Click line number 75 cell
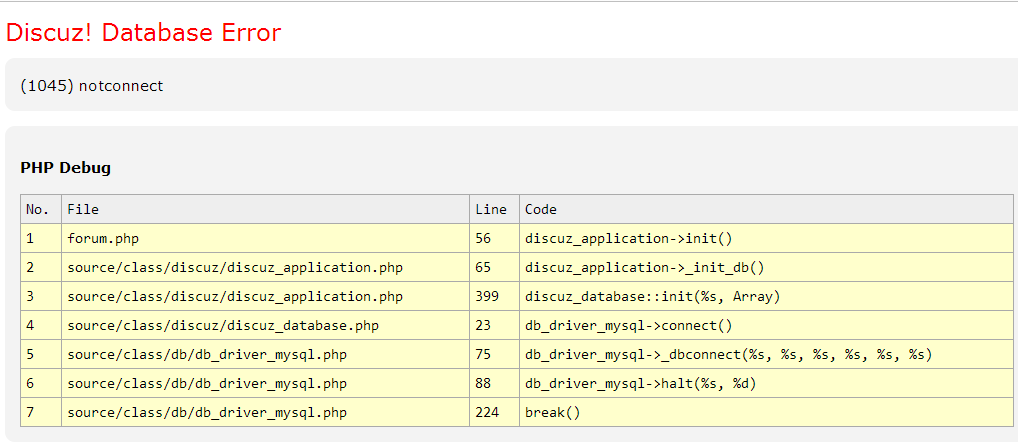Viewport: 1018px width, 443px height. pos(484,355)
